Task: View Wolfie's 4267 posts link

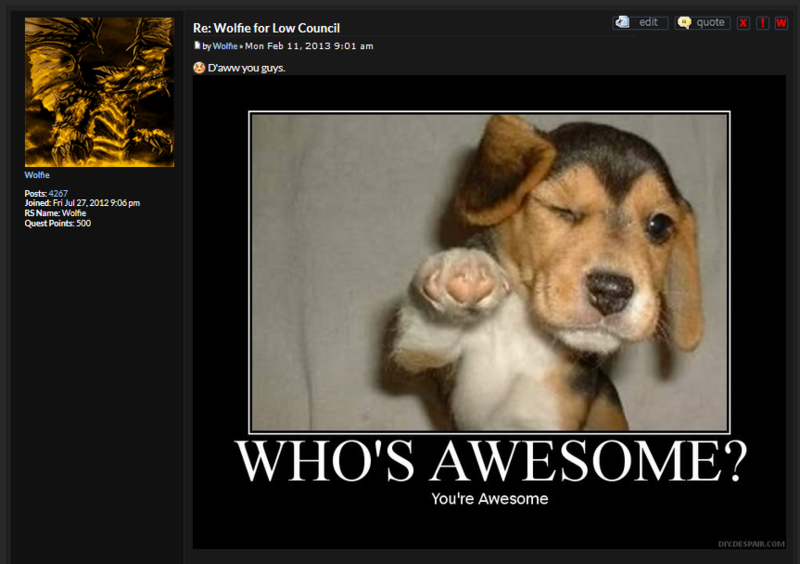Action: pyautogui.click(x=58, y=193)
